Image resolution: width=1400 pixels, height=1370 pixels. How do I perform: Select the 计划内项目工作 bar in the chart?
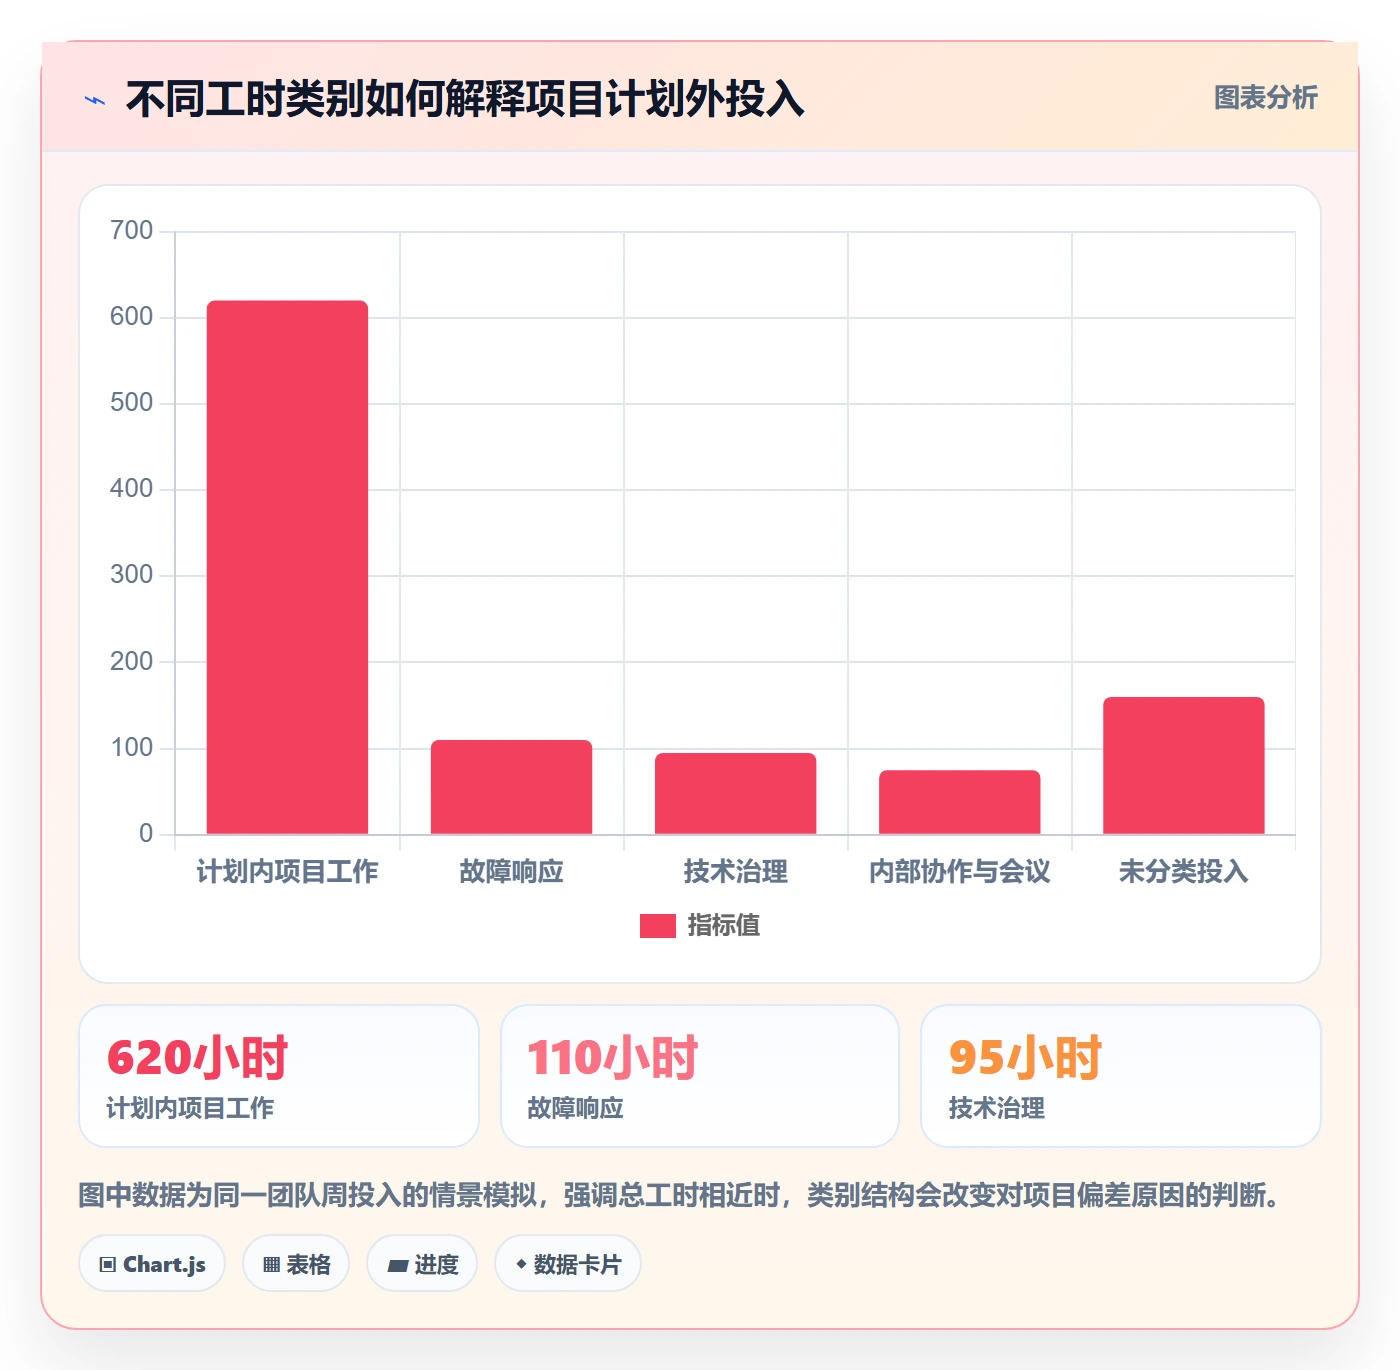tap(287, 567)
